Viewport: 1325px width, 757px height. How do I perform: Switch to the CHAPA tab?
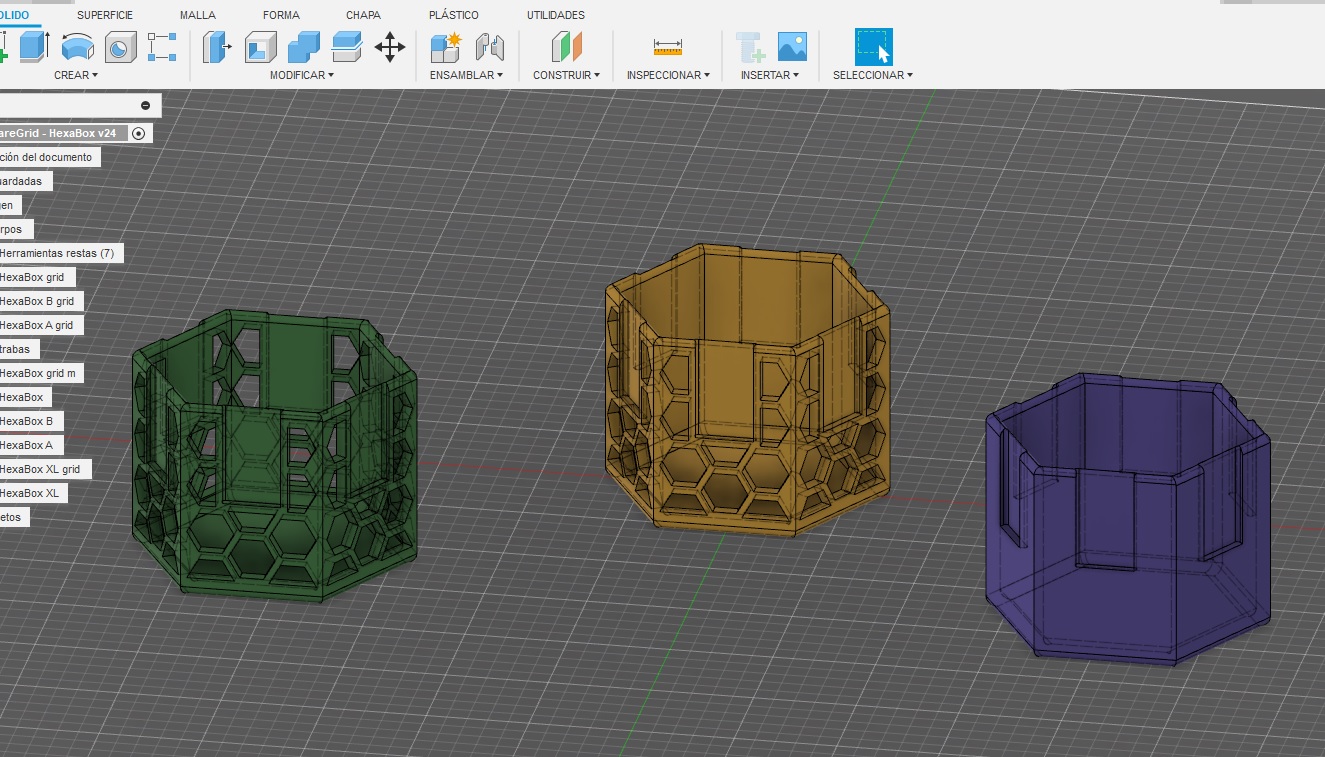[362, 15]
